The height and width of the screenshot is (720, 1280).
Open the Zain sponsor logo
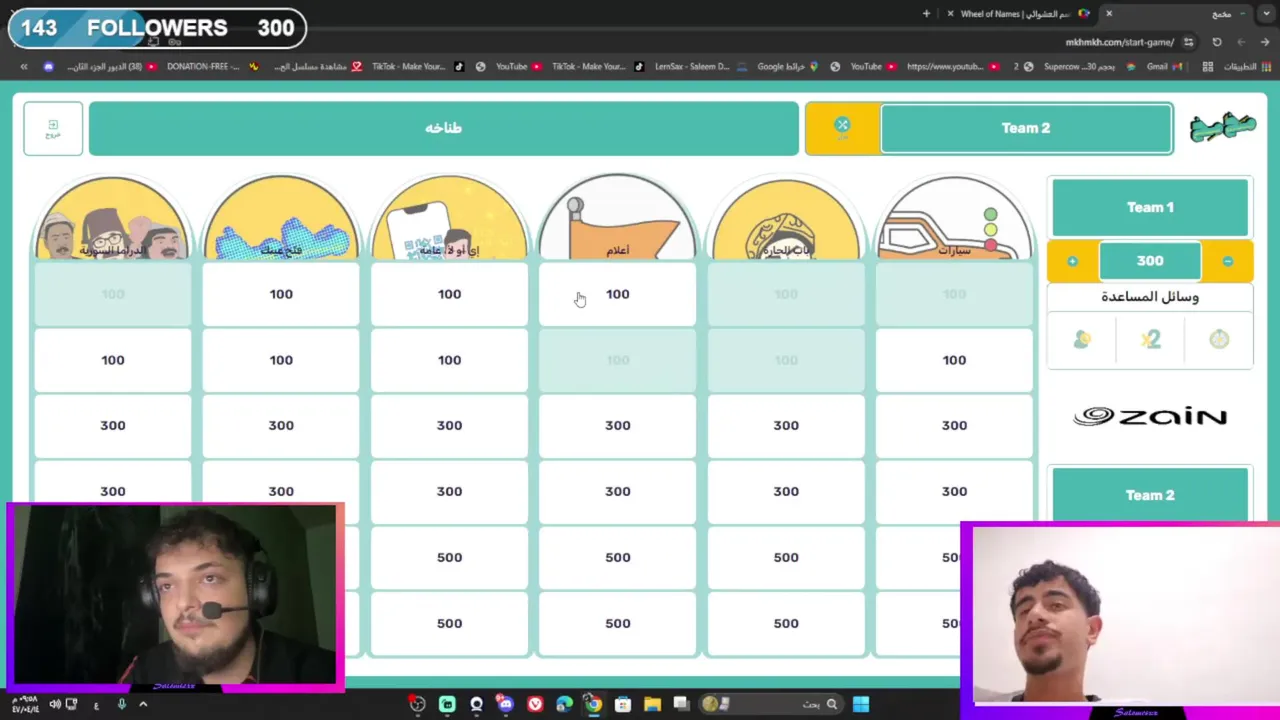[1150, 416]
